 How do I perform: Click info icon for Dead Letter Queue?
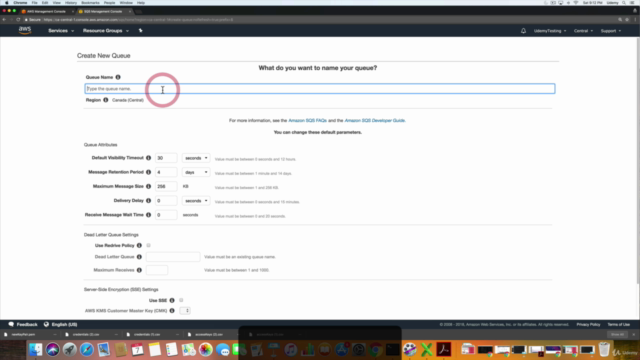pyautogui.click(x=139, y=257)
